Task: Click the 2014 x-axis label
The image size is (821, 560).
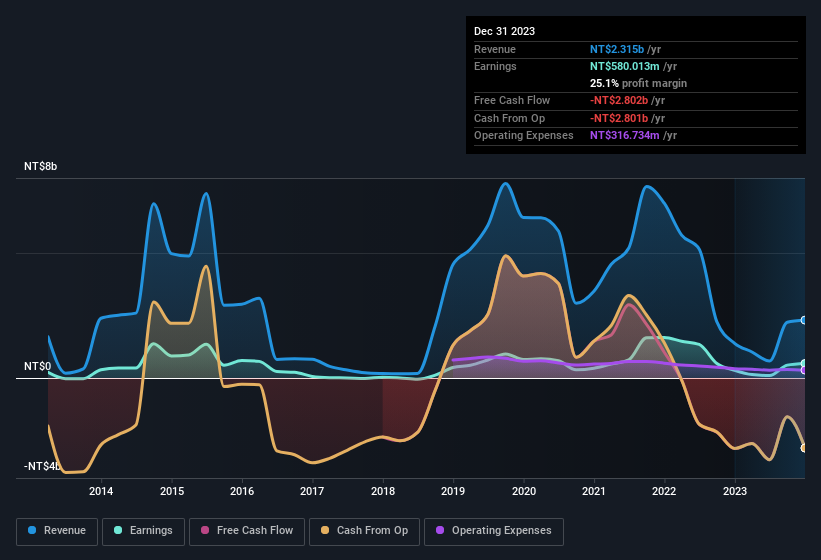Action: [101, 491]
